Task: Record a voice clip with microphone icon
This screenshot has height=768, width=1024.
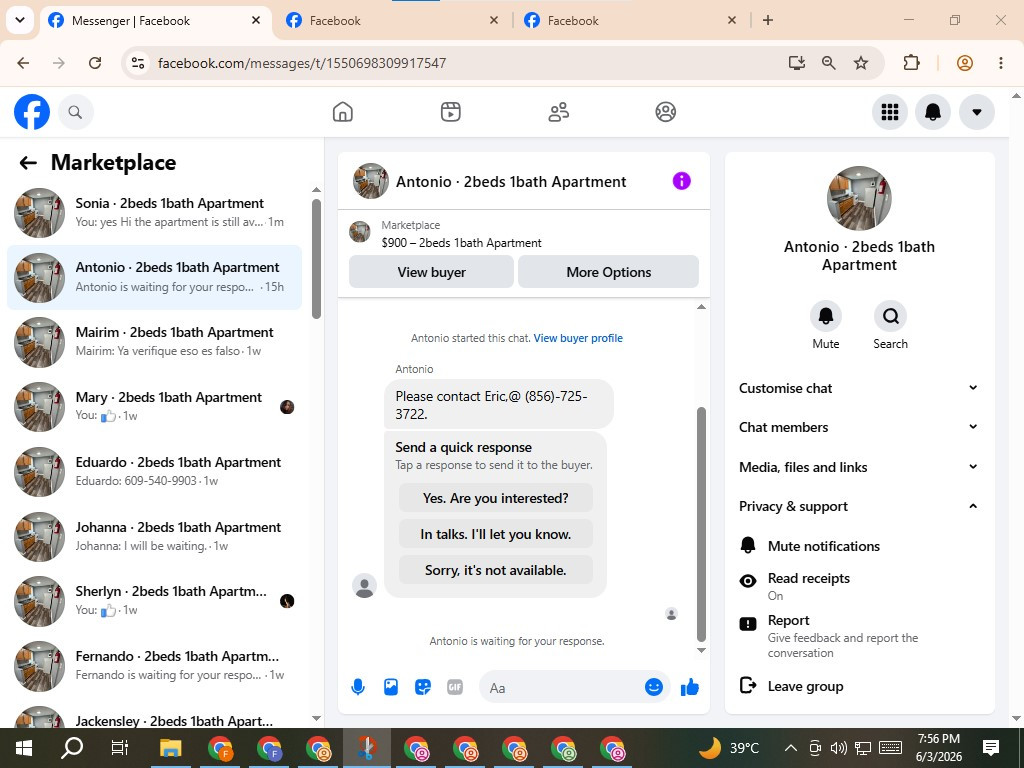Action: point(358,687)
